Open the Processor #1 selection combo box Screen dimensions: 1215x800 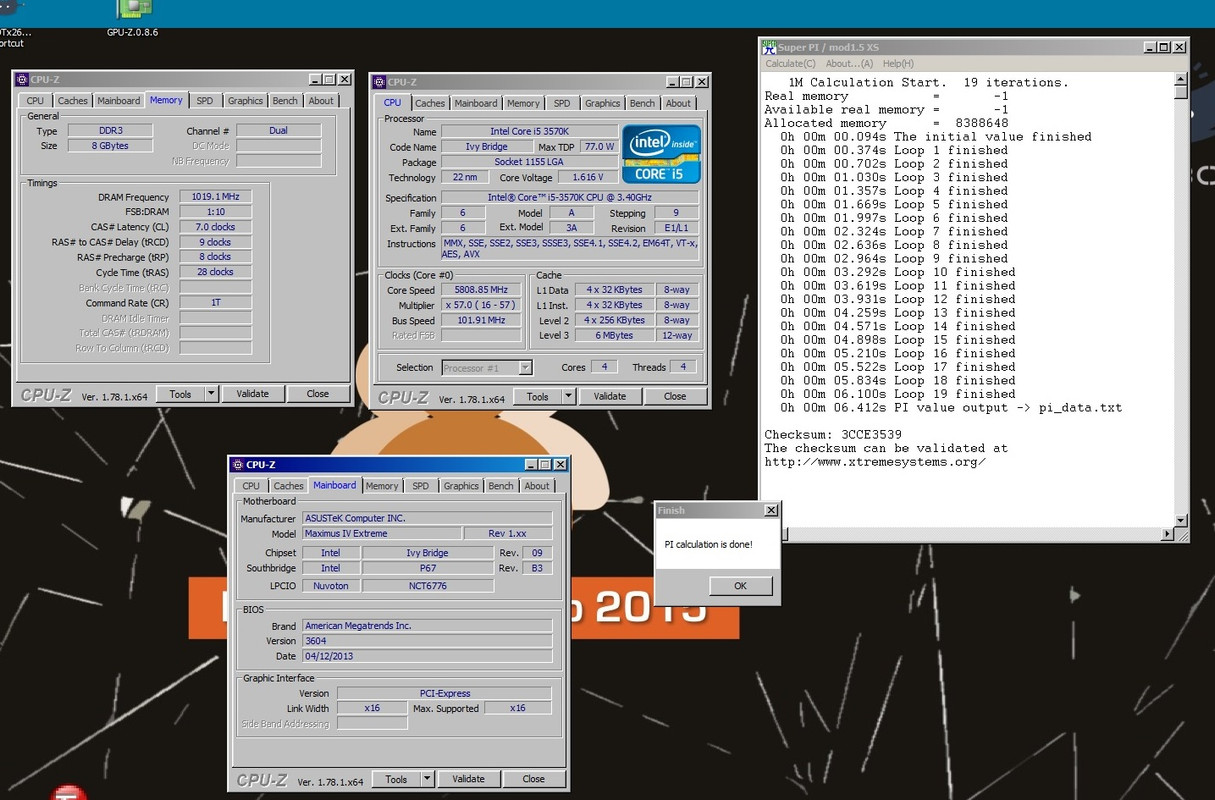pyautogui.click(x=487, y=368)
